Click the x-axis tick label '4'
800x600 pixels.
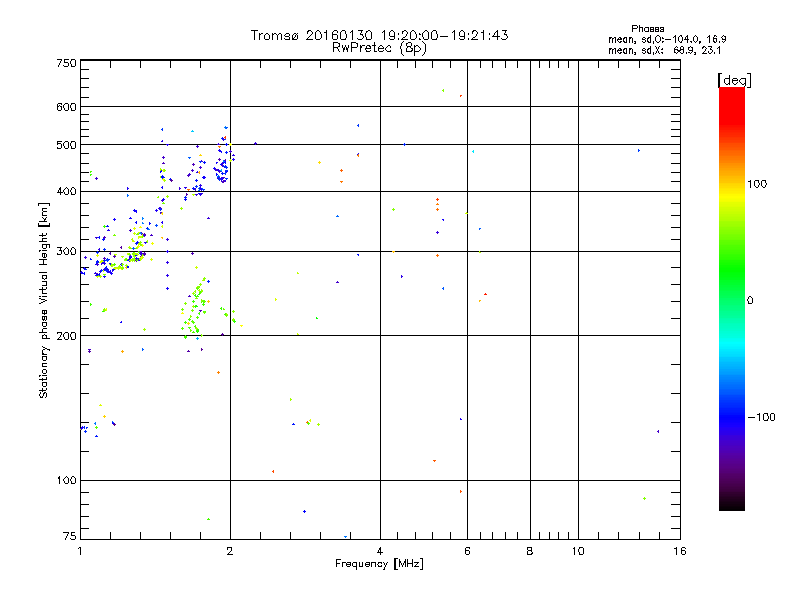(380, 551)
